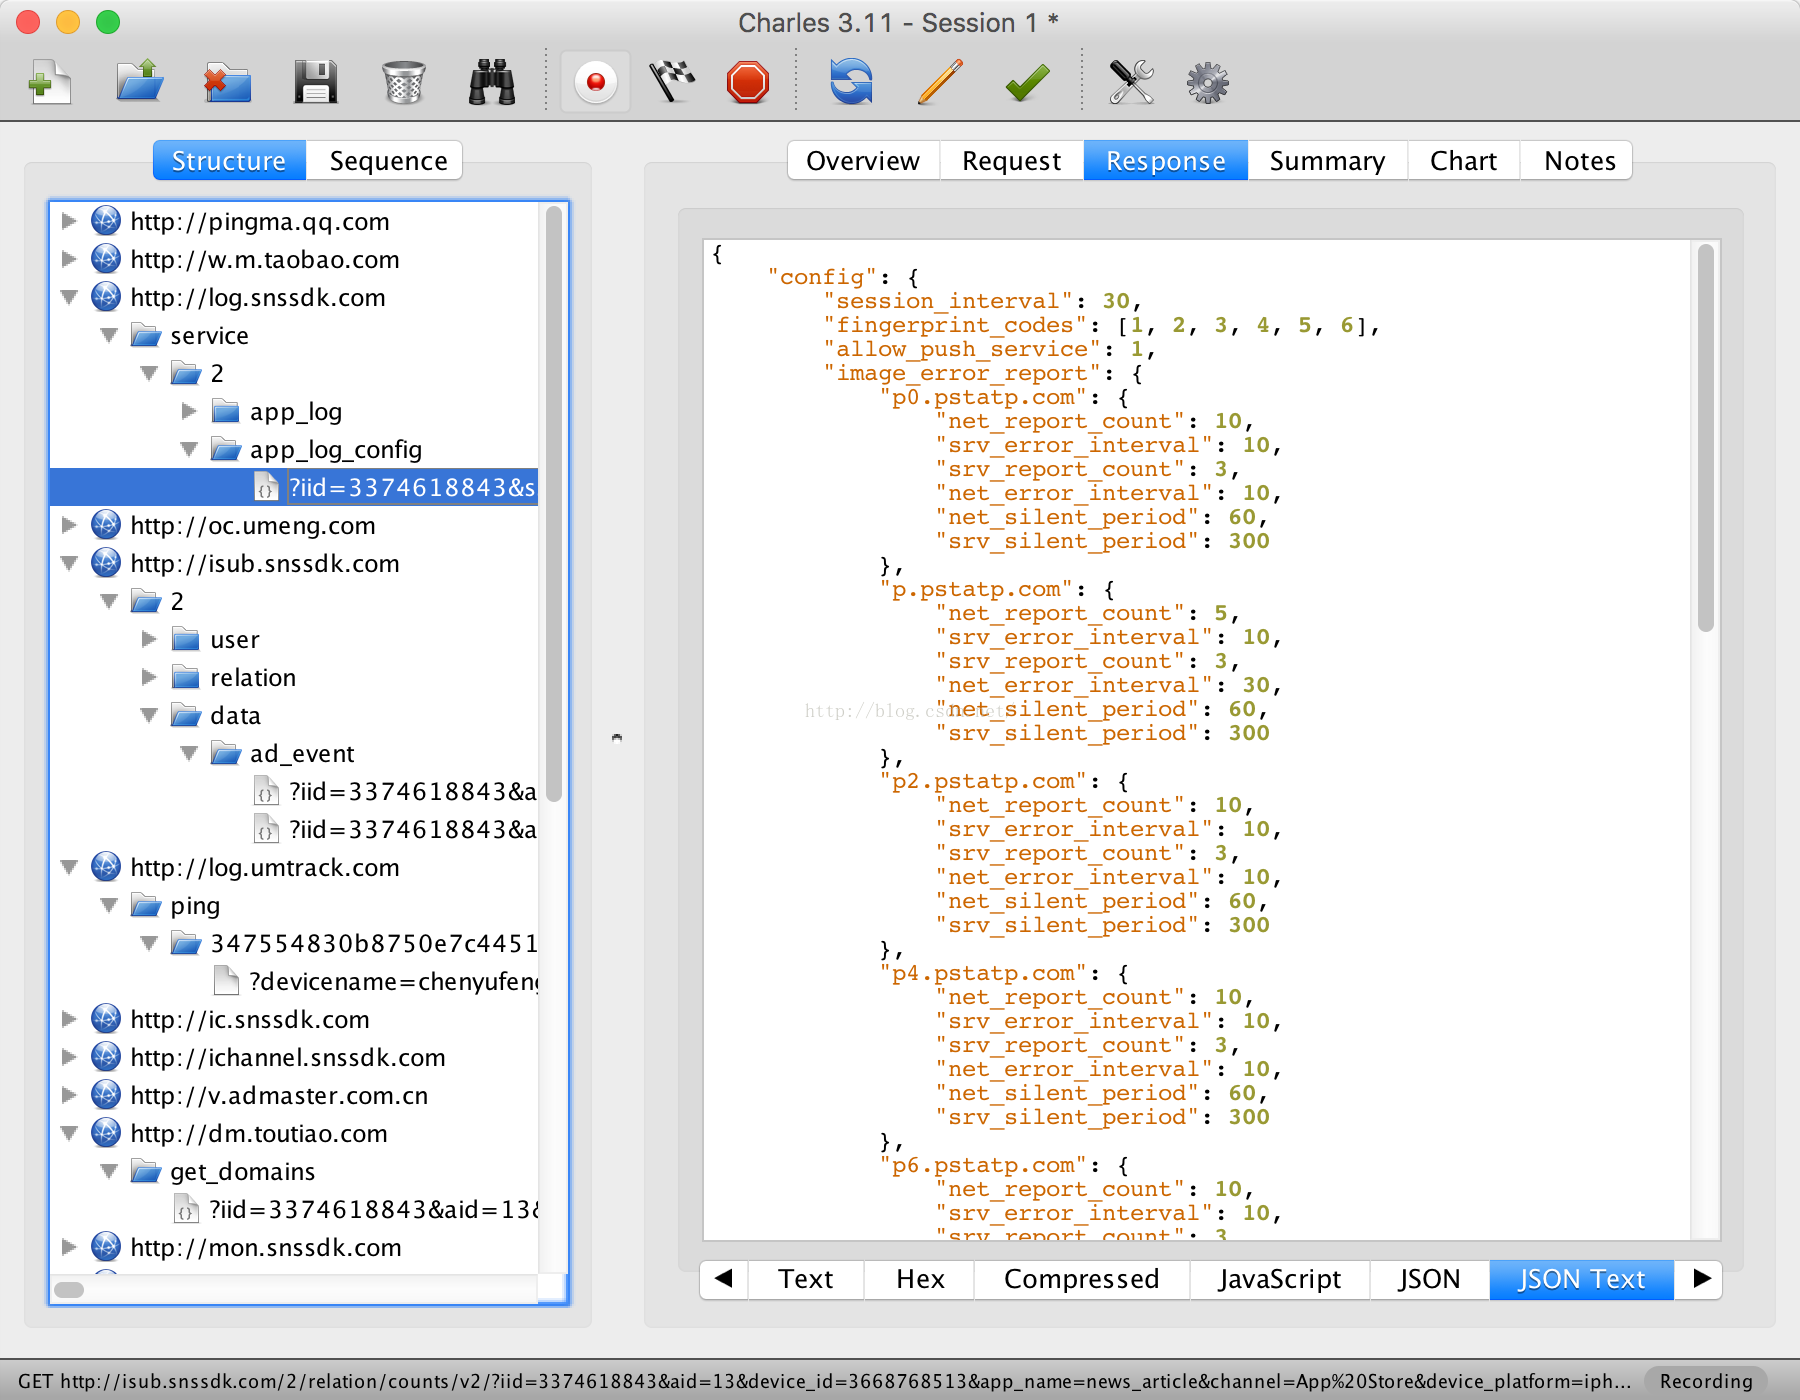Click the right arrow beside JSON Text

(x=1700, y=1279)
